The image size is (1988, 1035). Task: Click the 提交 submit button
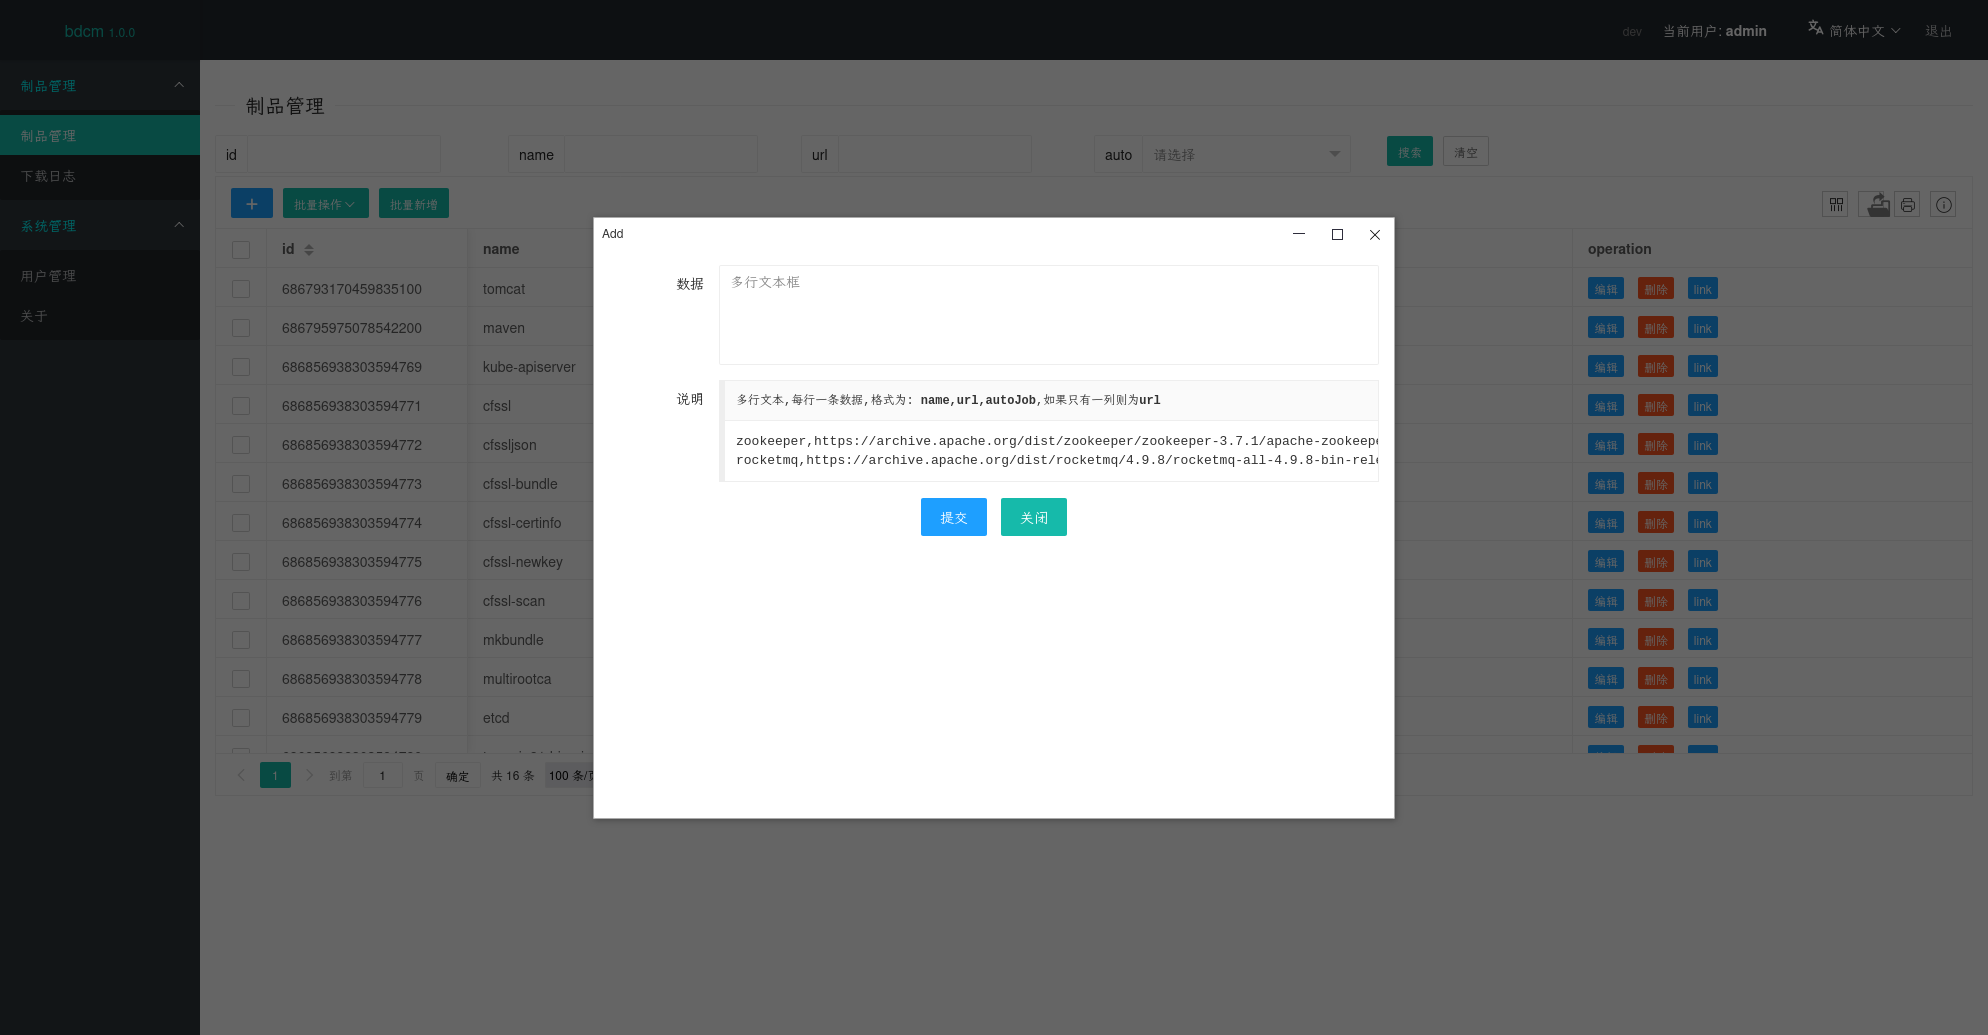(953, 517)
